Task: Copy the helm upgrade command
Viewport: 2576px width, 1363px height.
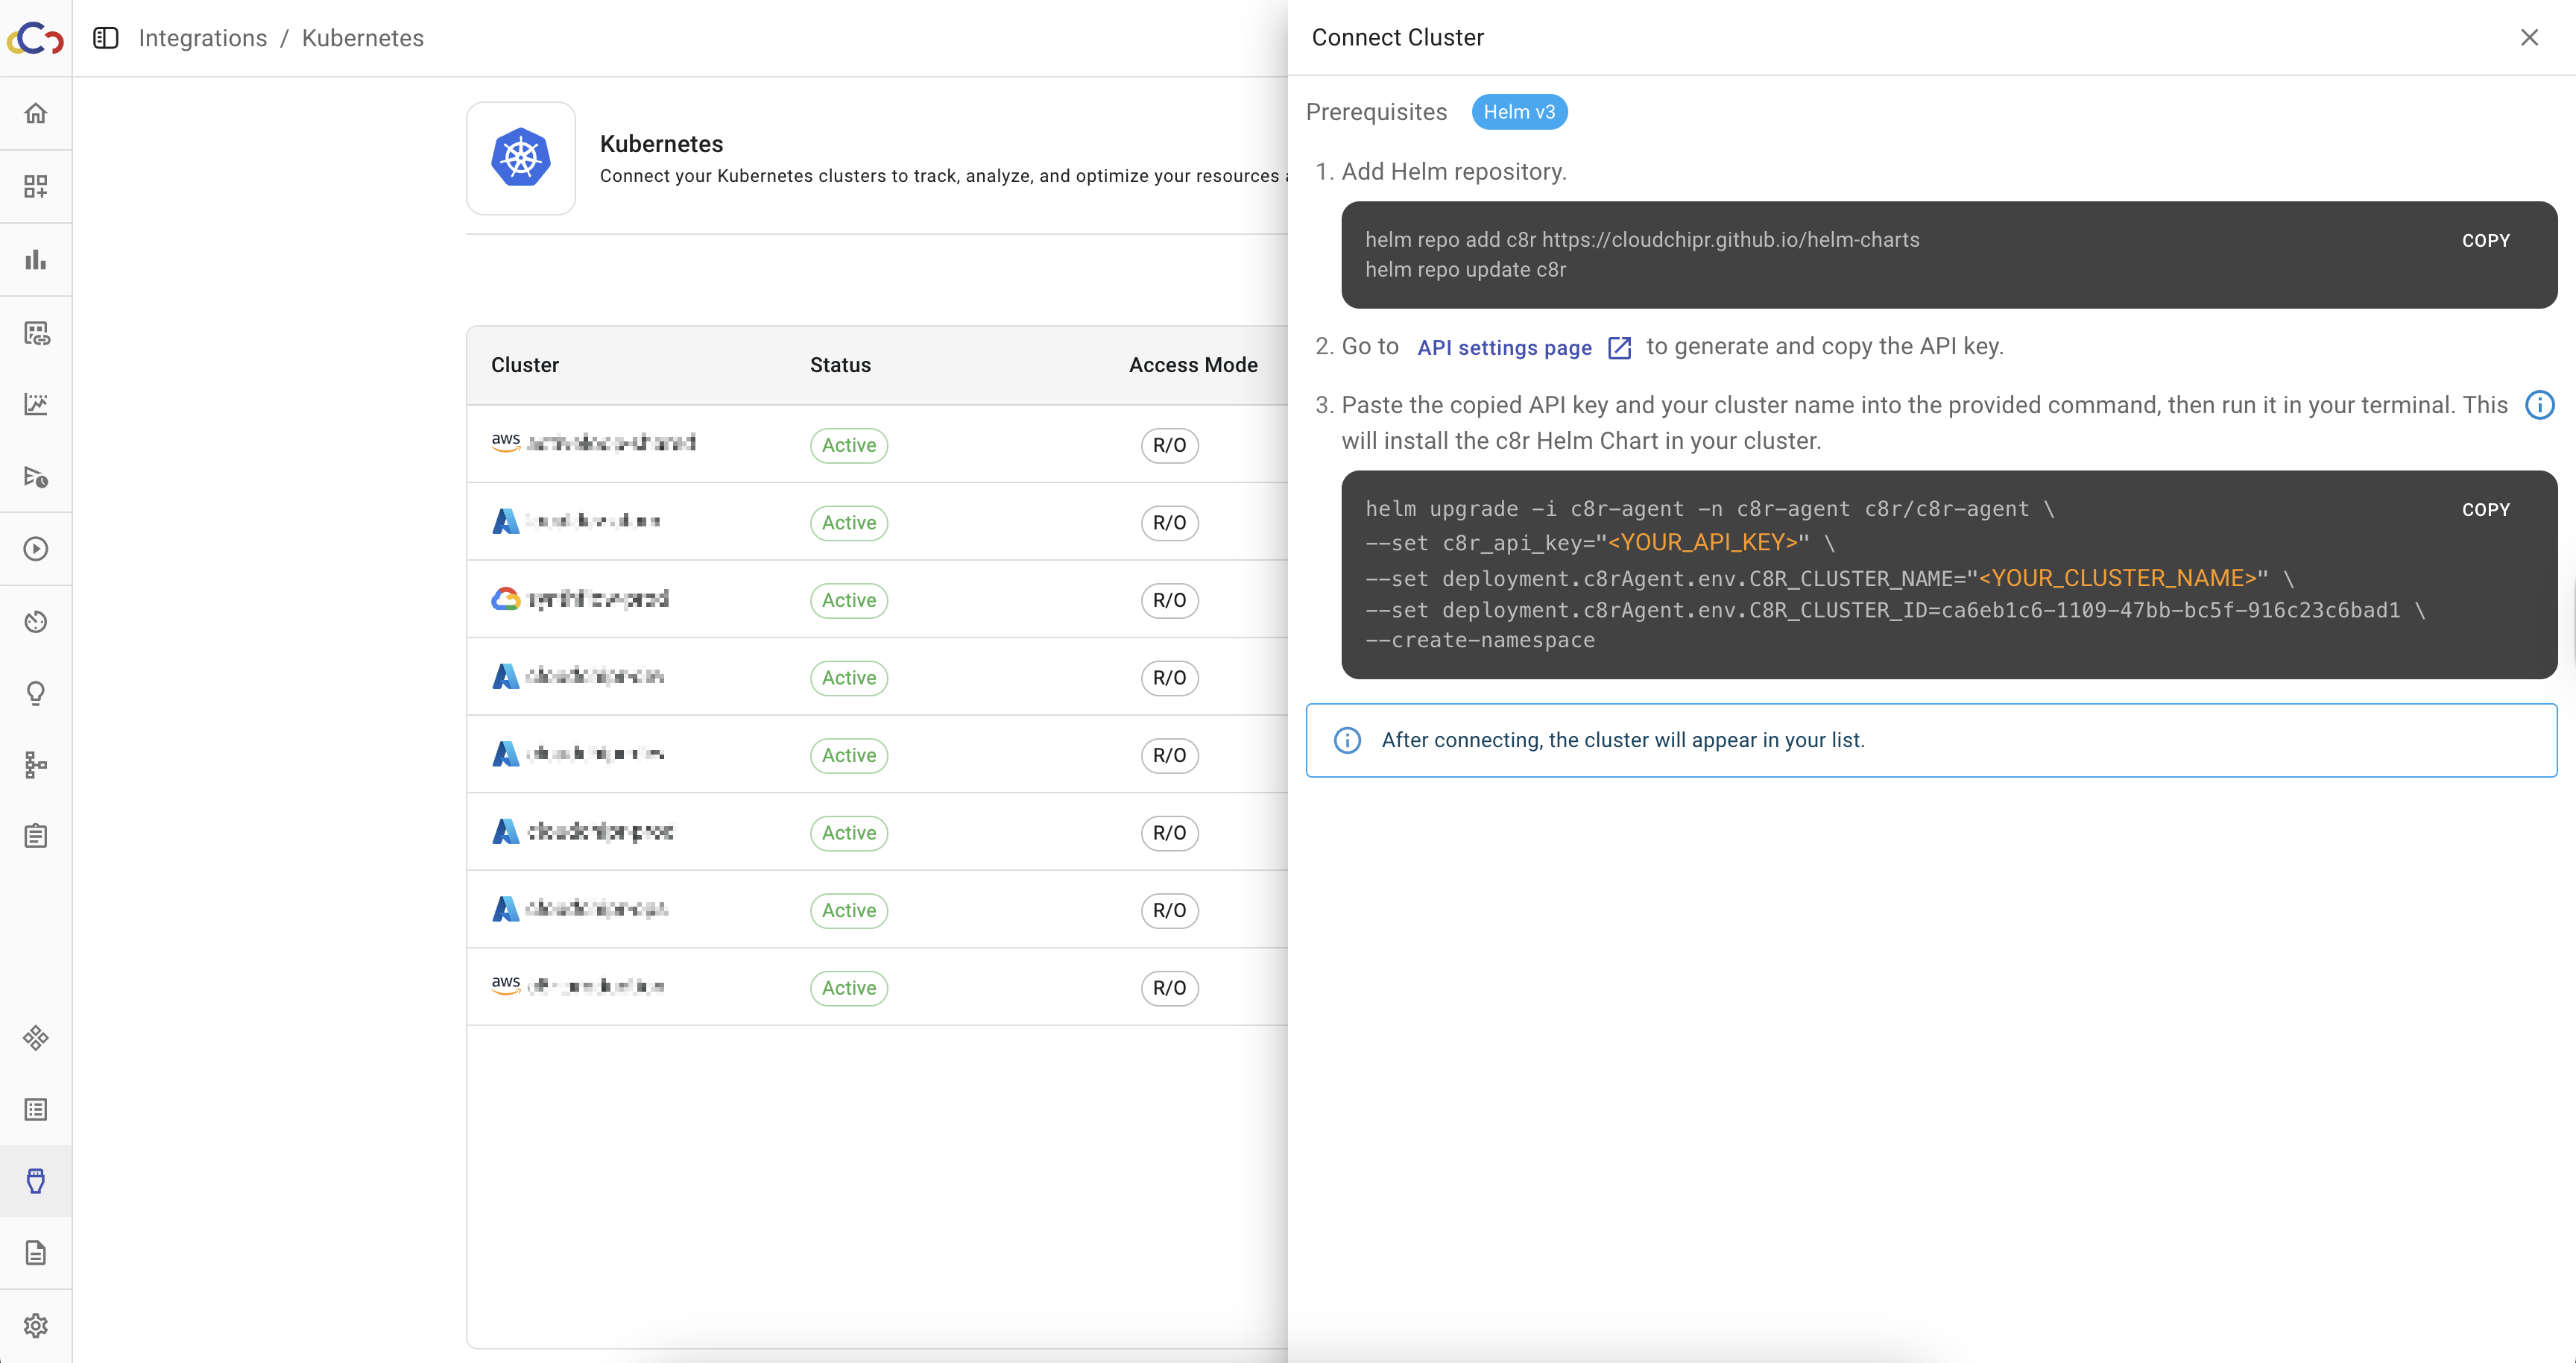Action: 2485,510
